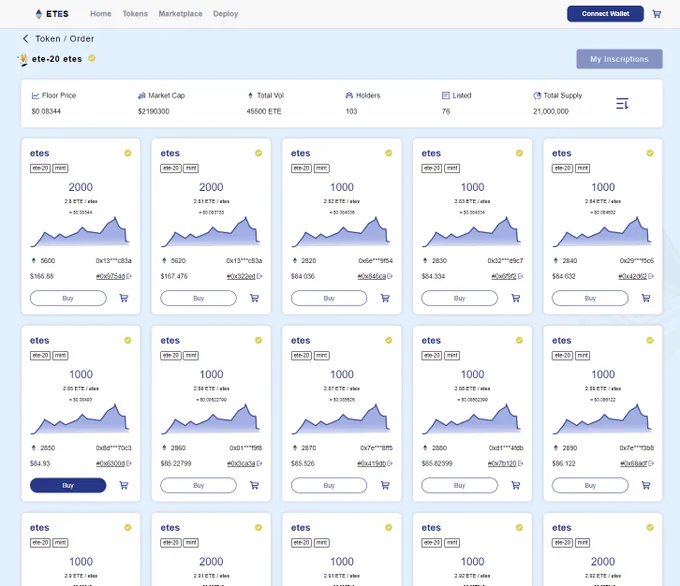Click verified badge on the $167.476 card

coord(258,153)
